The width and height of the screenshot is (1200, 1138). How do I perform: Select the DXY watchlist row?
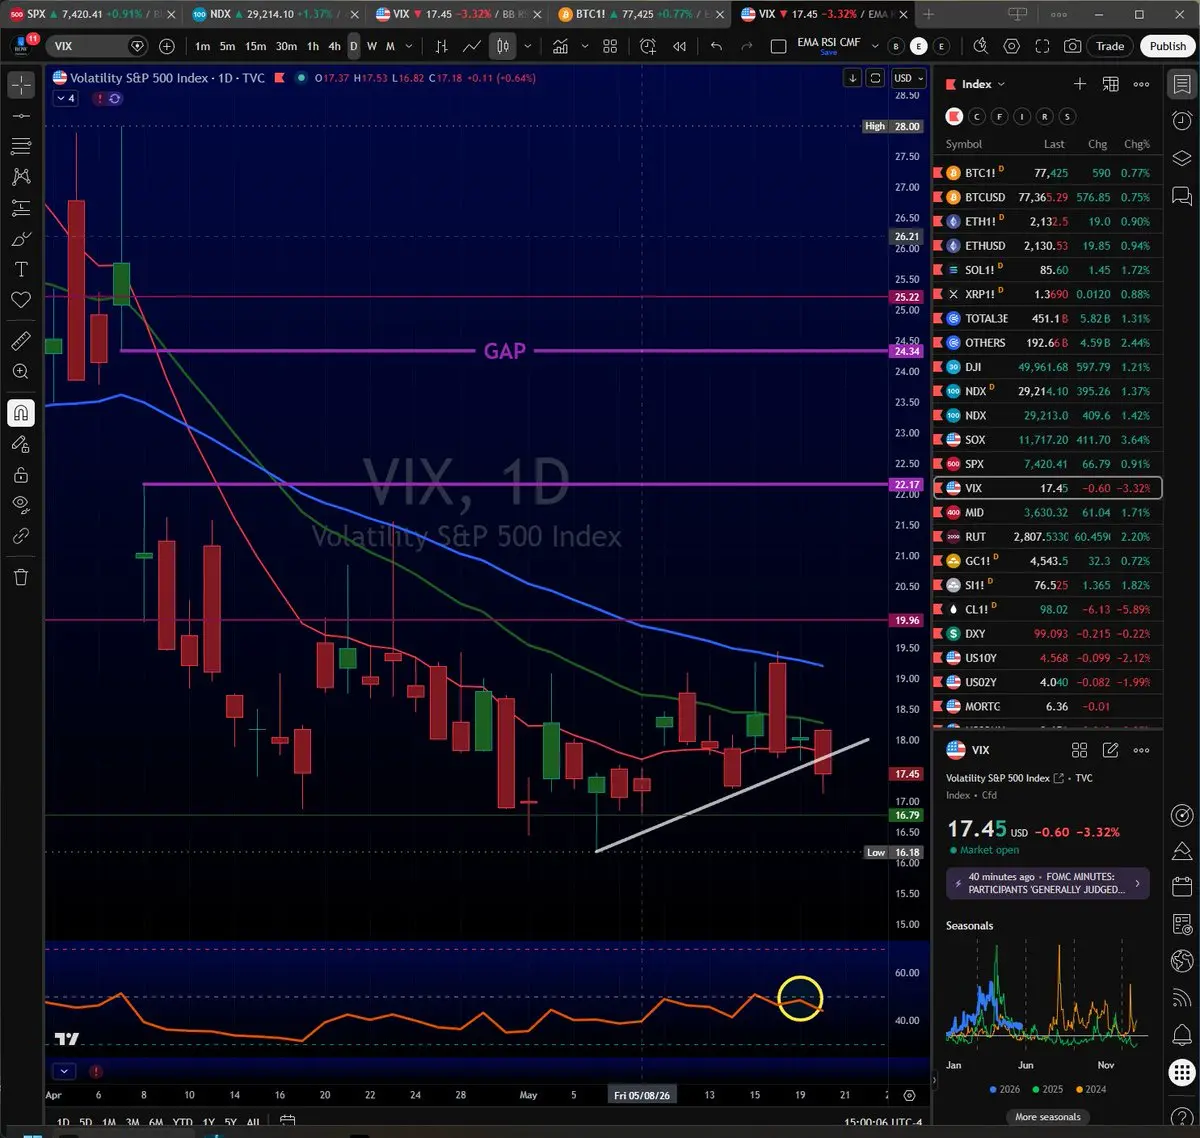point(1047,633)
